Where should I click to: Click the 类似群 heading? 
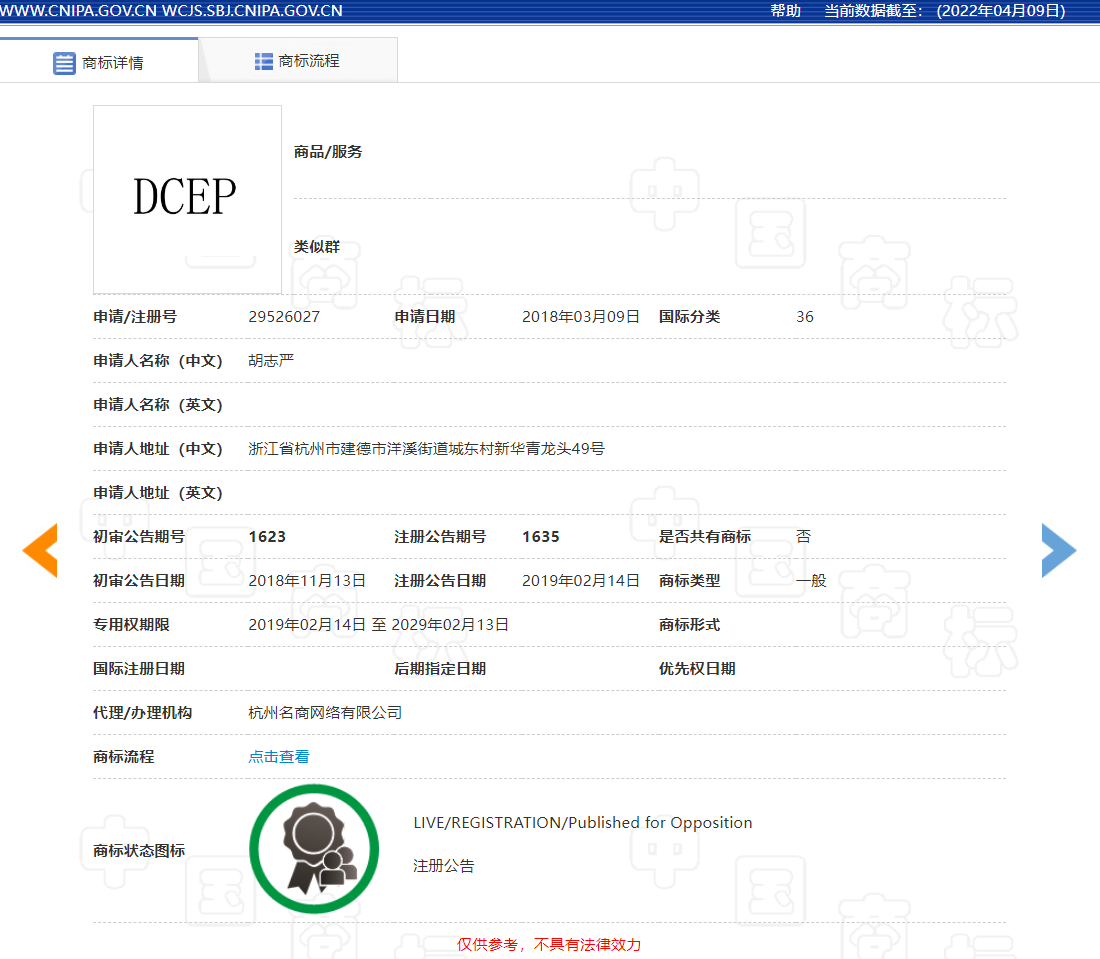tap(316, 247)
